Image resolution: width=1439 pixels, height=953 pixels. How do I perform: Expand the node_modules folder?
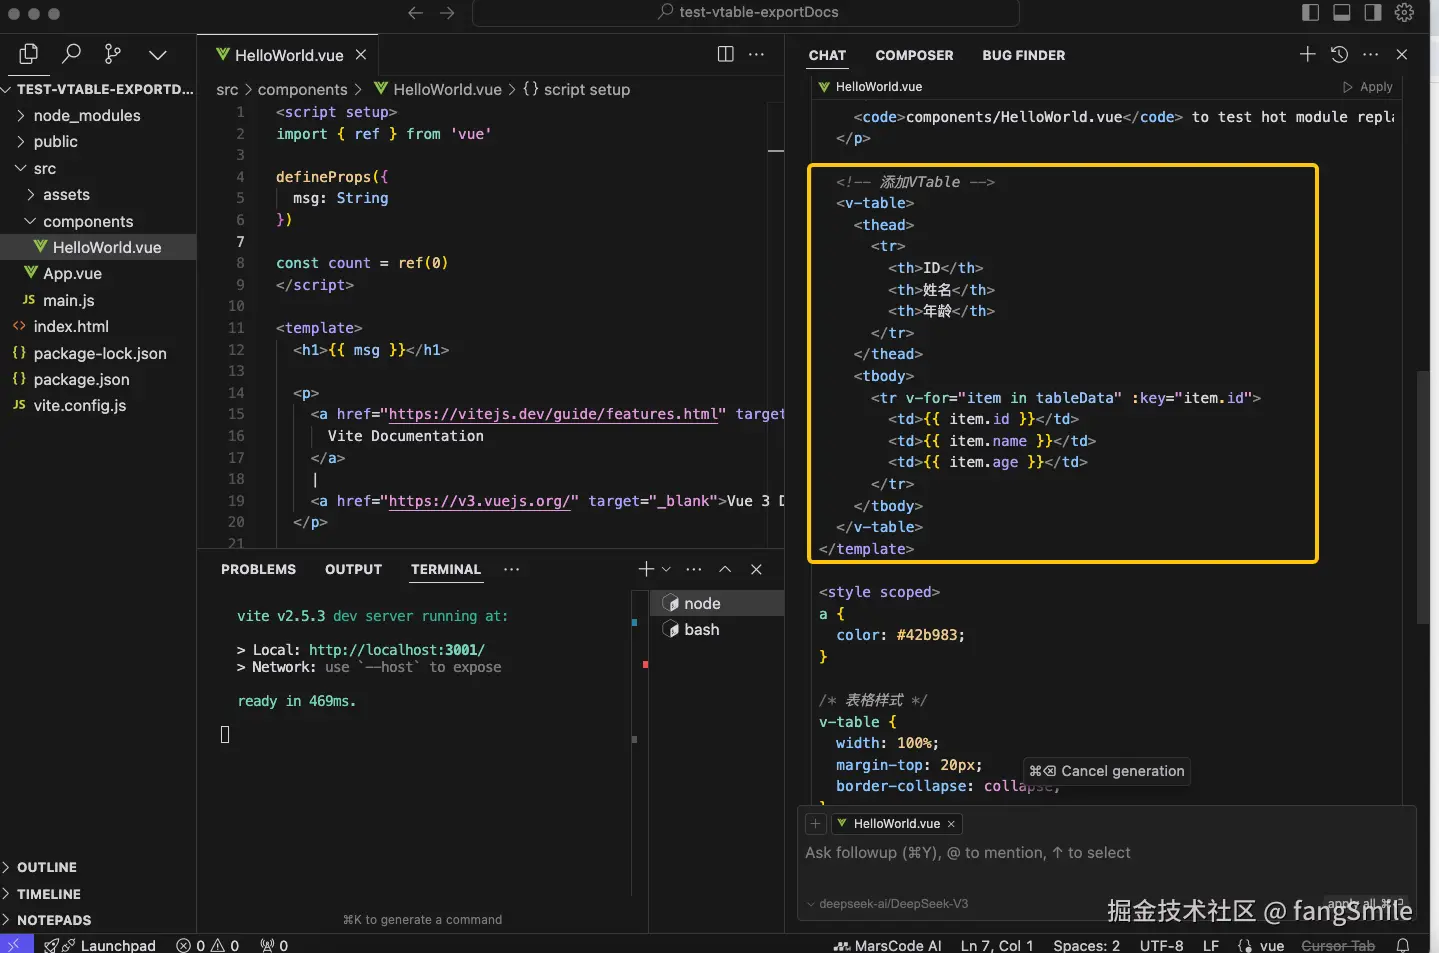pyautogui.click(x=86, y=116)
